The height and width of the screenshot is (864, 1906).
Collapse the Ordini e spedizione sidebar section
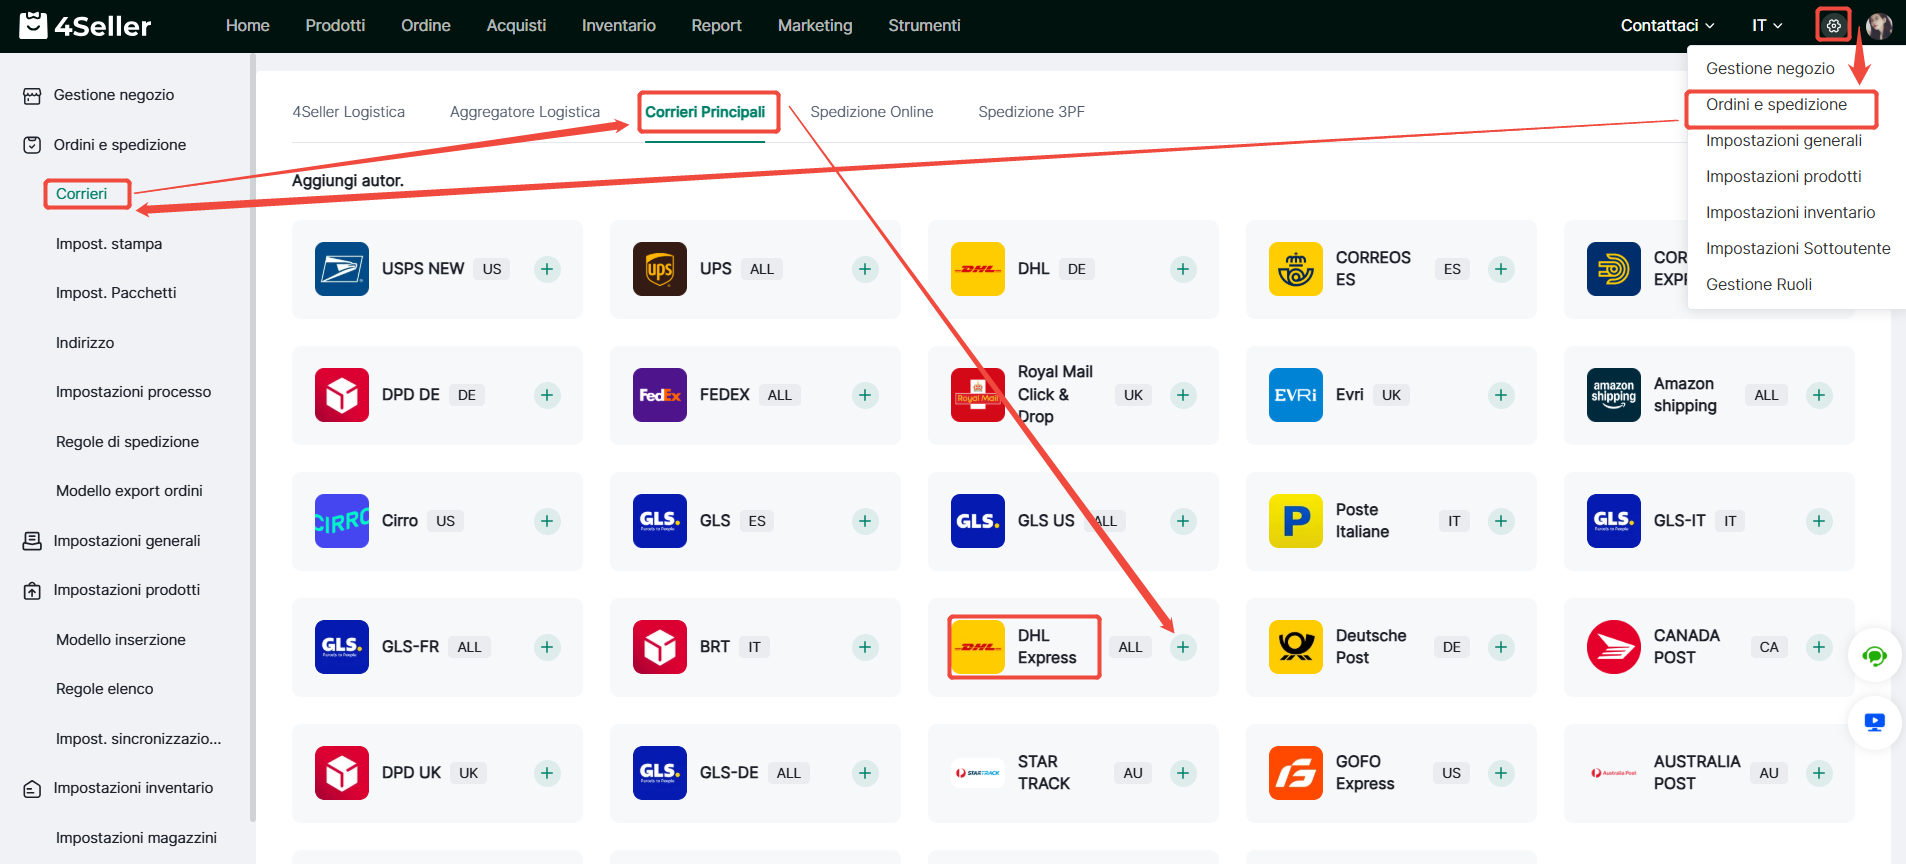tap(119, 145)
